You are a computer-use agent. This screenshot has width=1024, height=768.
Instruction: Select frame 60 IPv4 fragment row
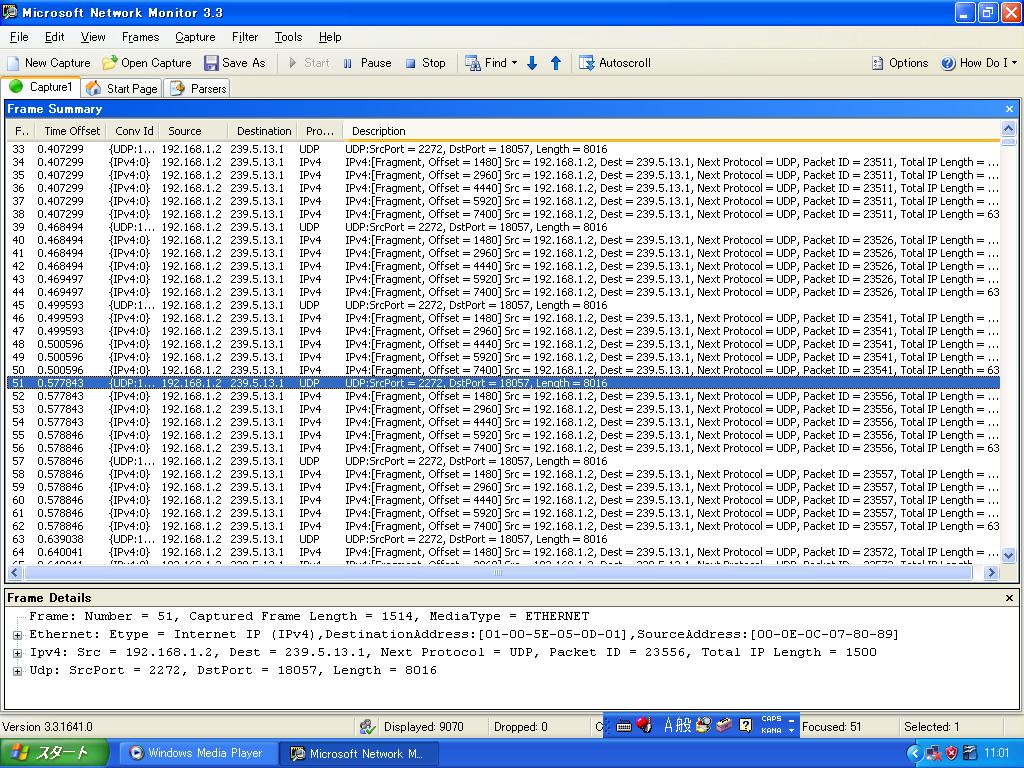point(503,500)
